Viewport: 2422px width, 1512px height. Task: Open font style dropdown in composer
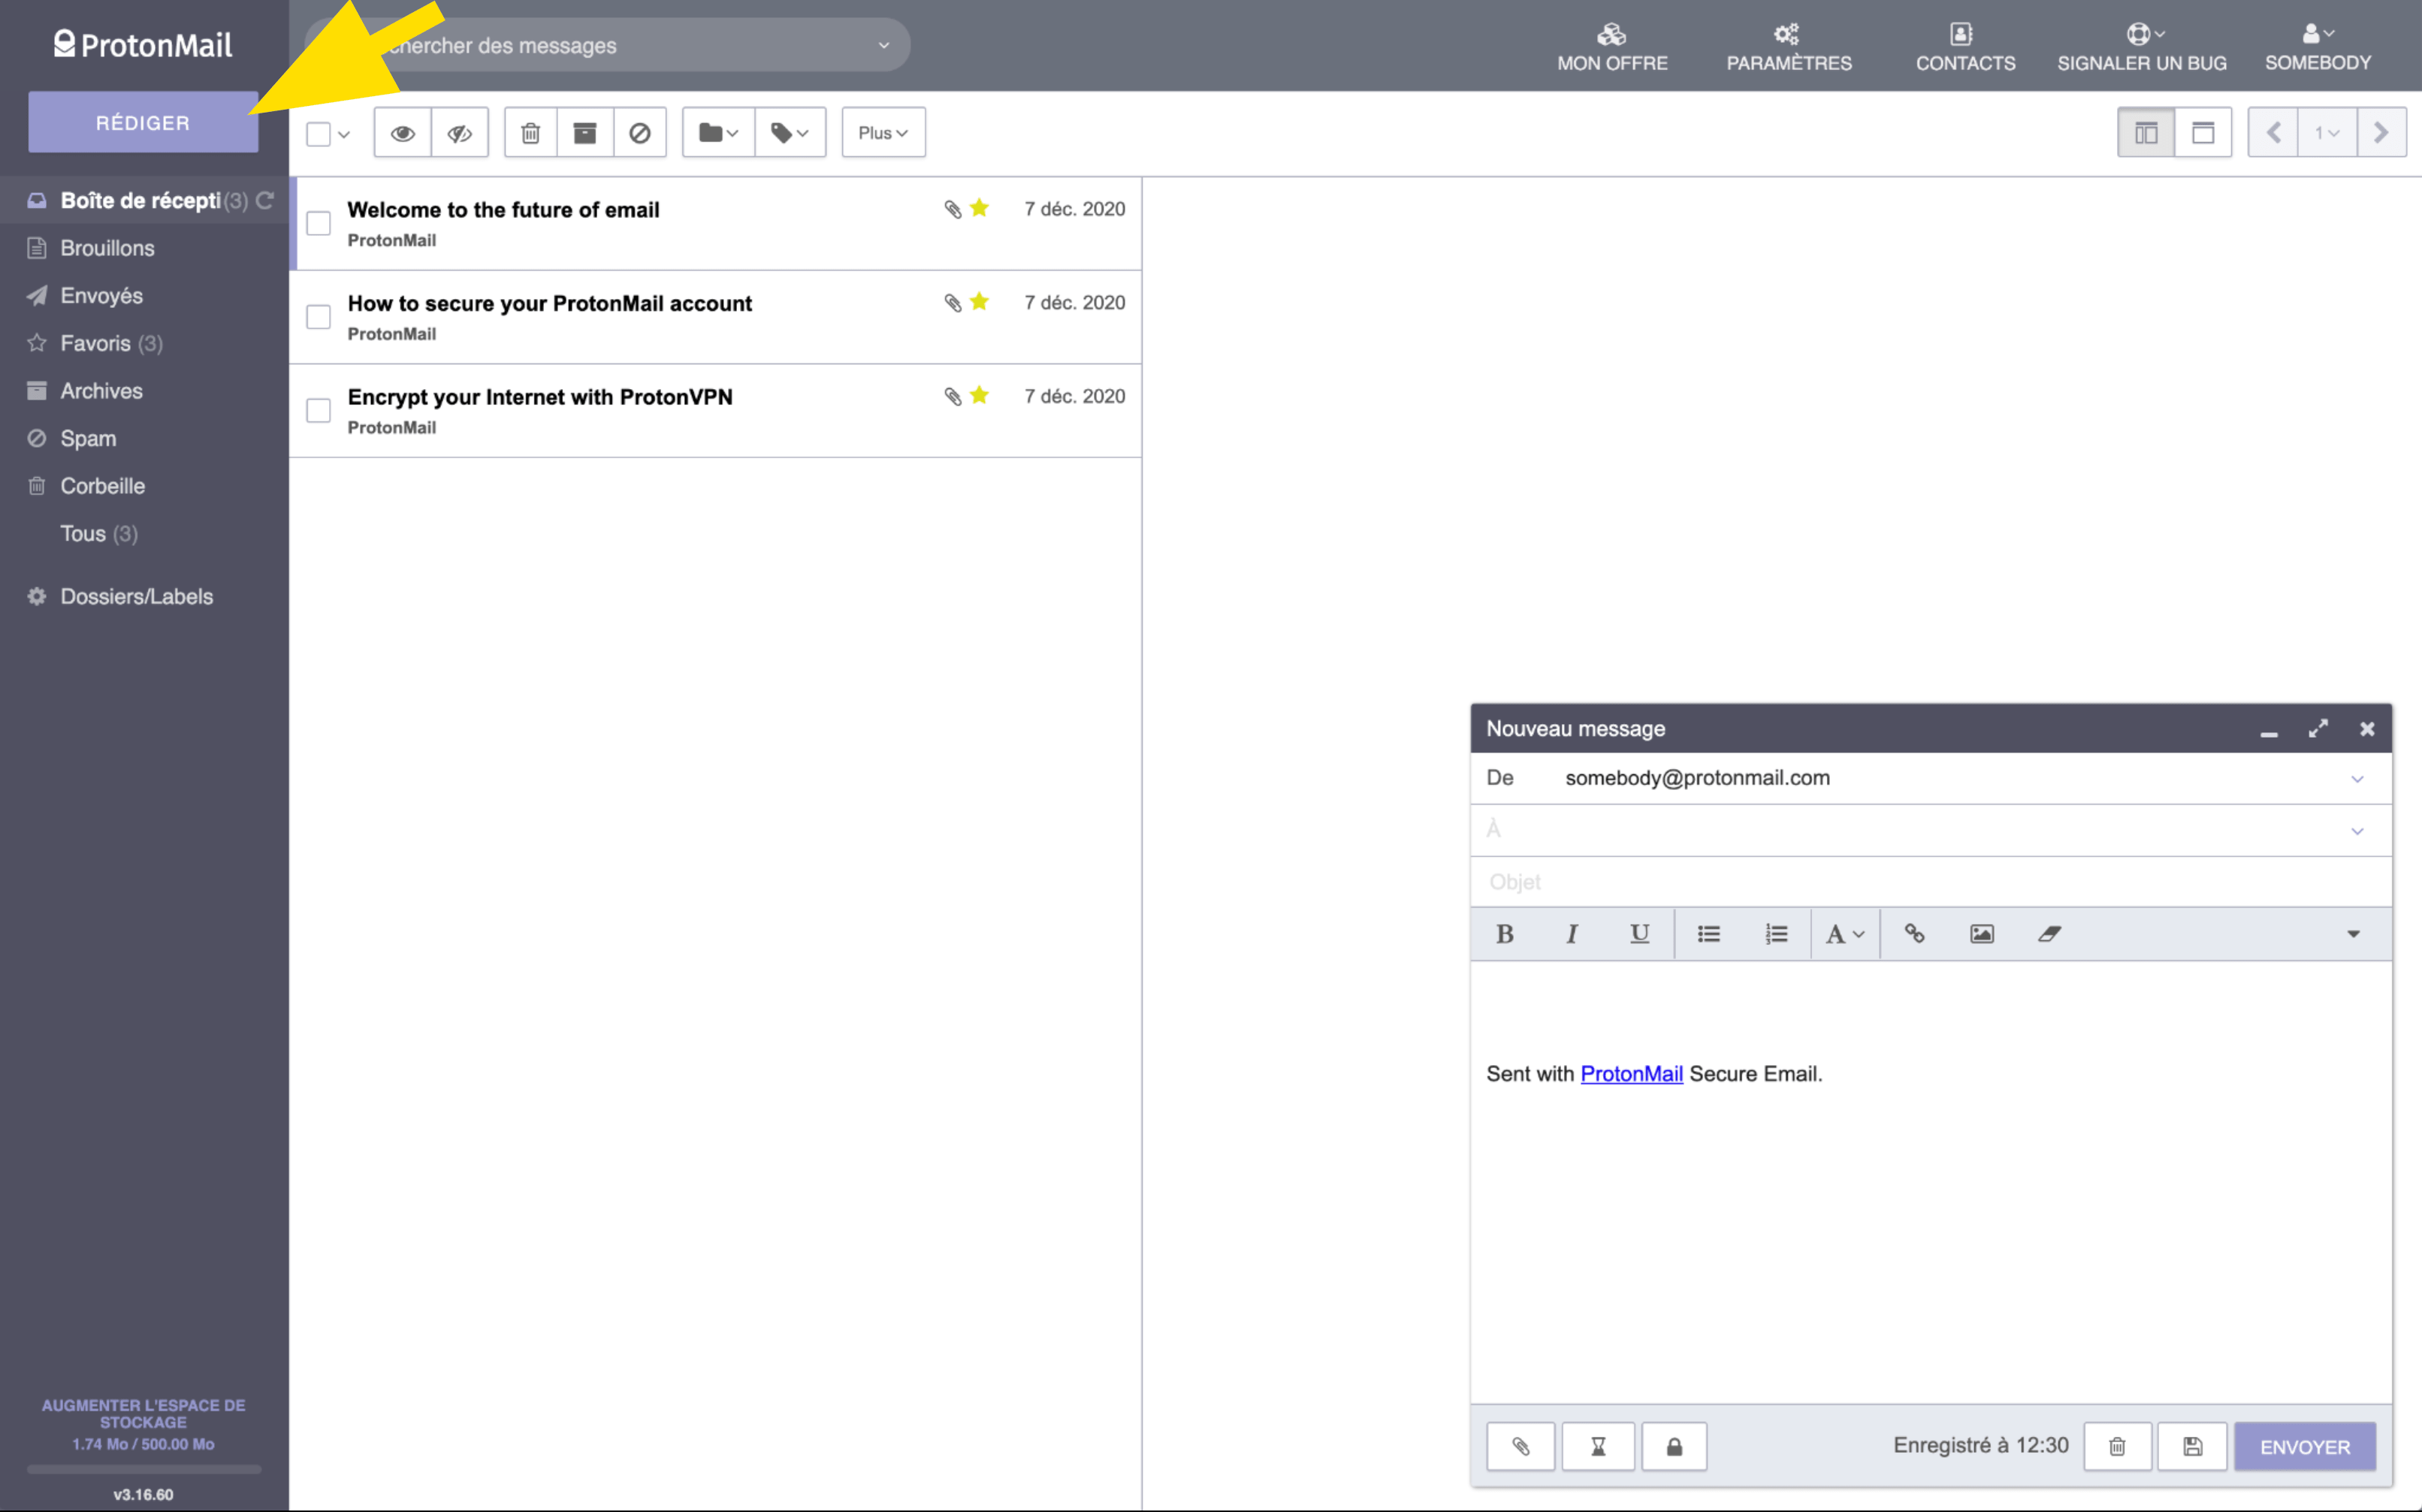tap(1845, 934)
